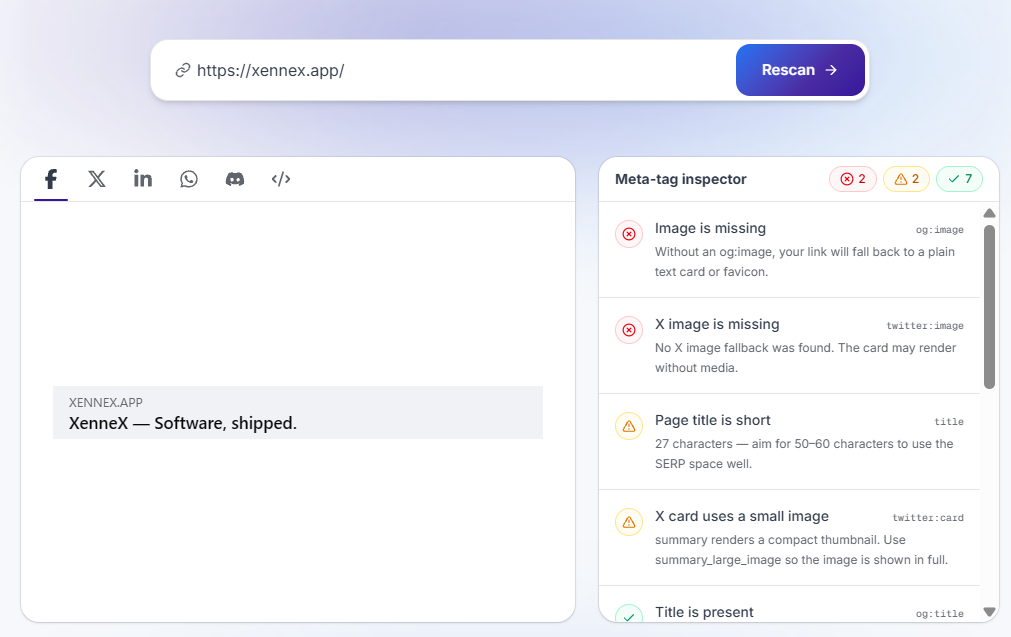Screen dimensions: 1011x637
Task: Click the error icon beside X image is missing
Action: [x=629, y=330]
